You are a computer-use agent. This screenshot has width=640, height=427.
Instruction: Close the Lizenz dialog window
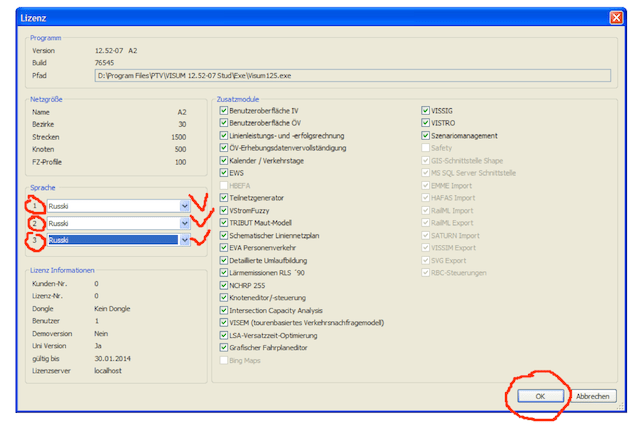coord(616,16)
